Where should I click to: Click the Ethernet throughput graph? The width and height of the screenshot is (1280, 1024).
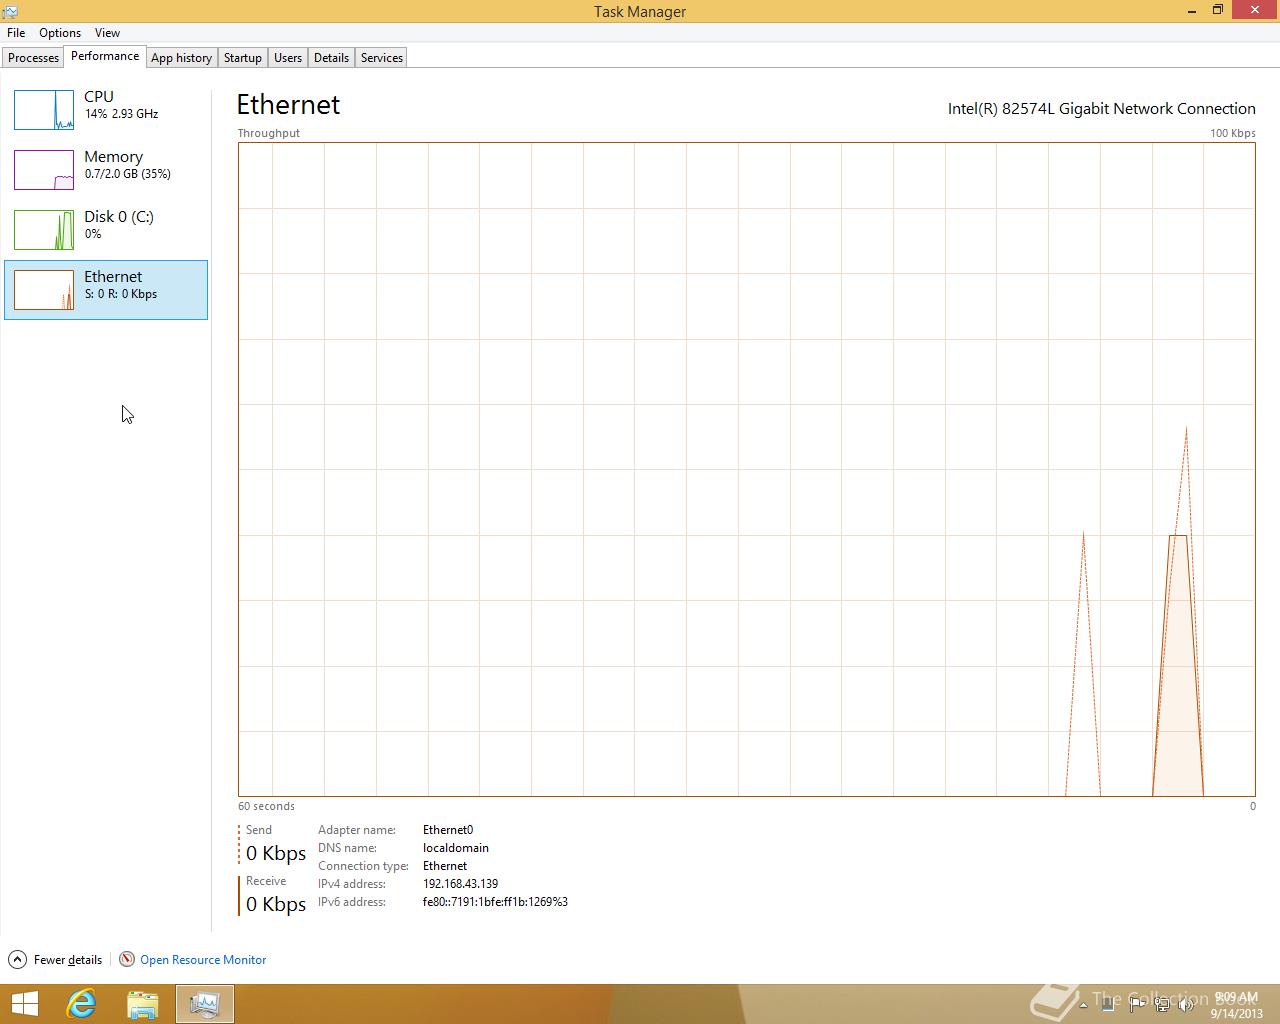point(746,469)
